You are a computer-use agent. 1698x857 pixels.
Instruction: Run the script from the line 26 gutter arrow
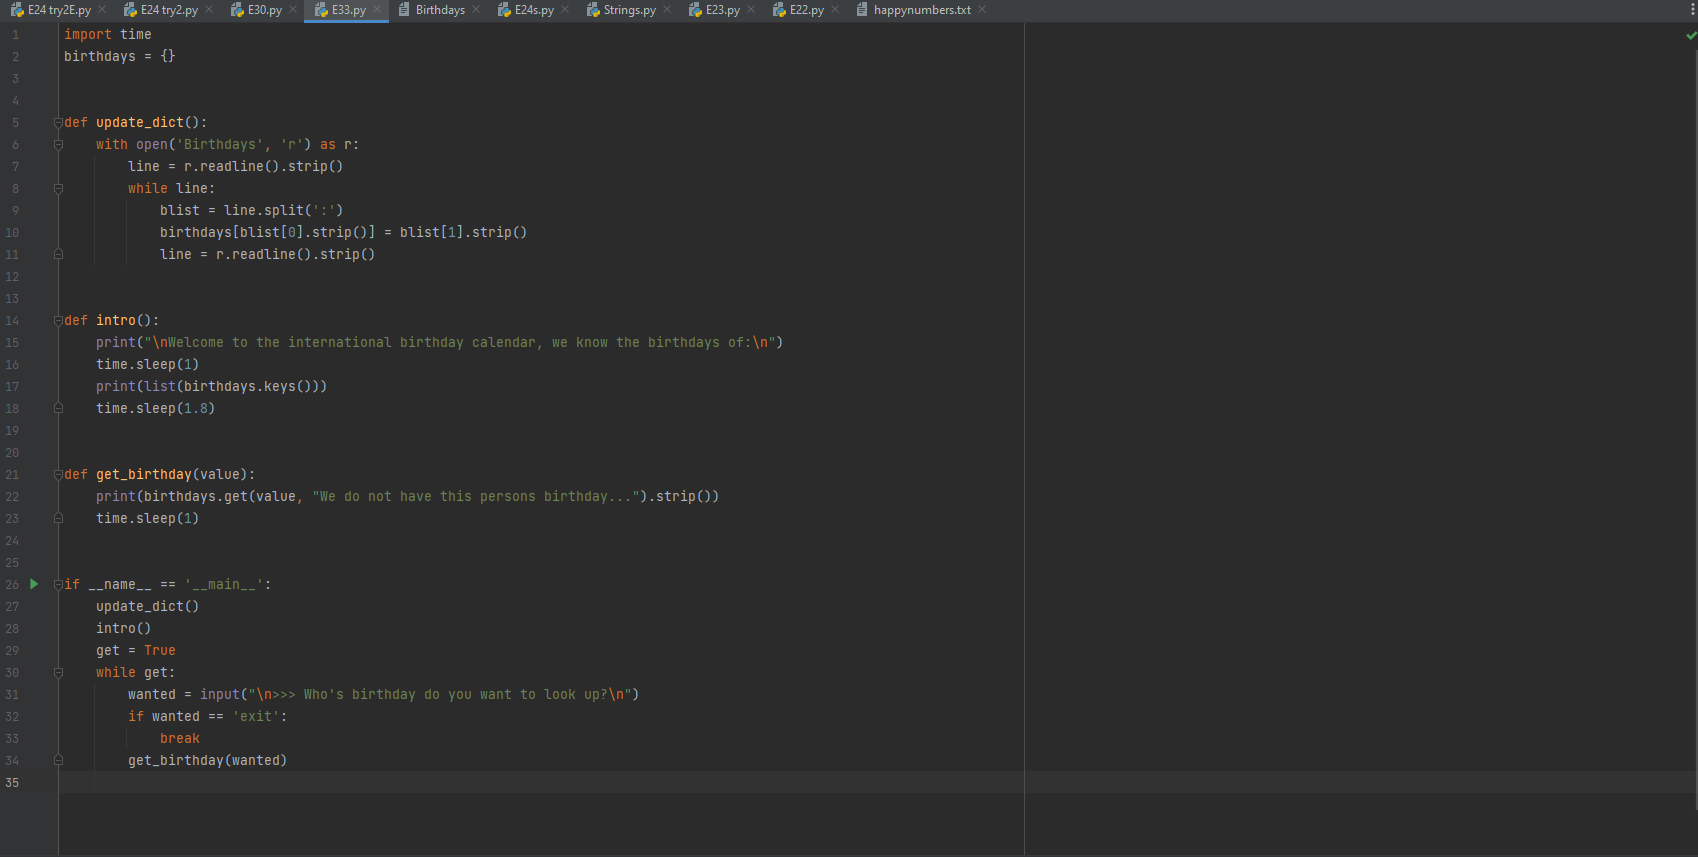pyautogui.click(x=34, y=584)
